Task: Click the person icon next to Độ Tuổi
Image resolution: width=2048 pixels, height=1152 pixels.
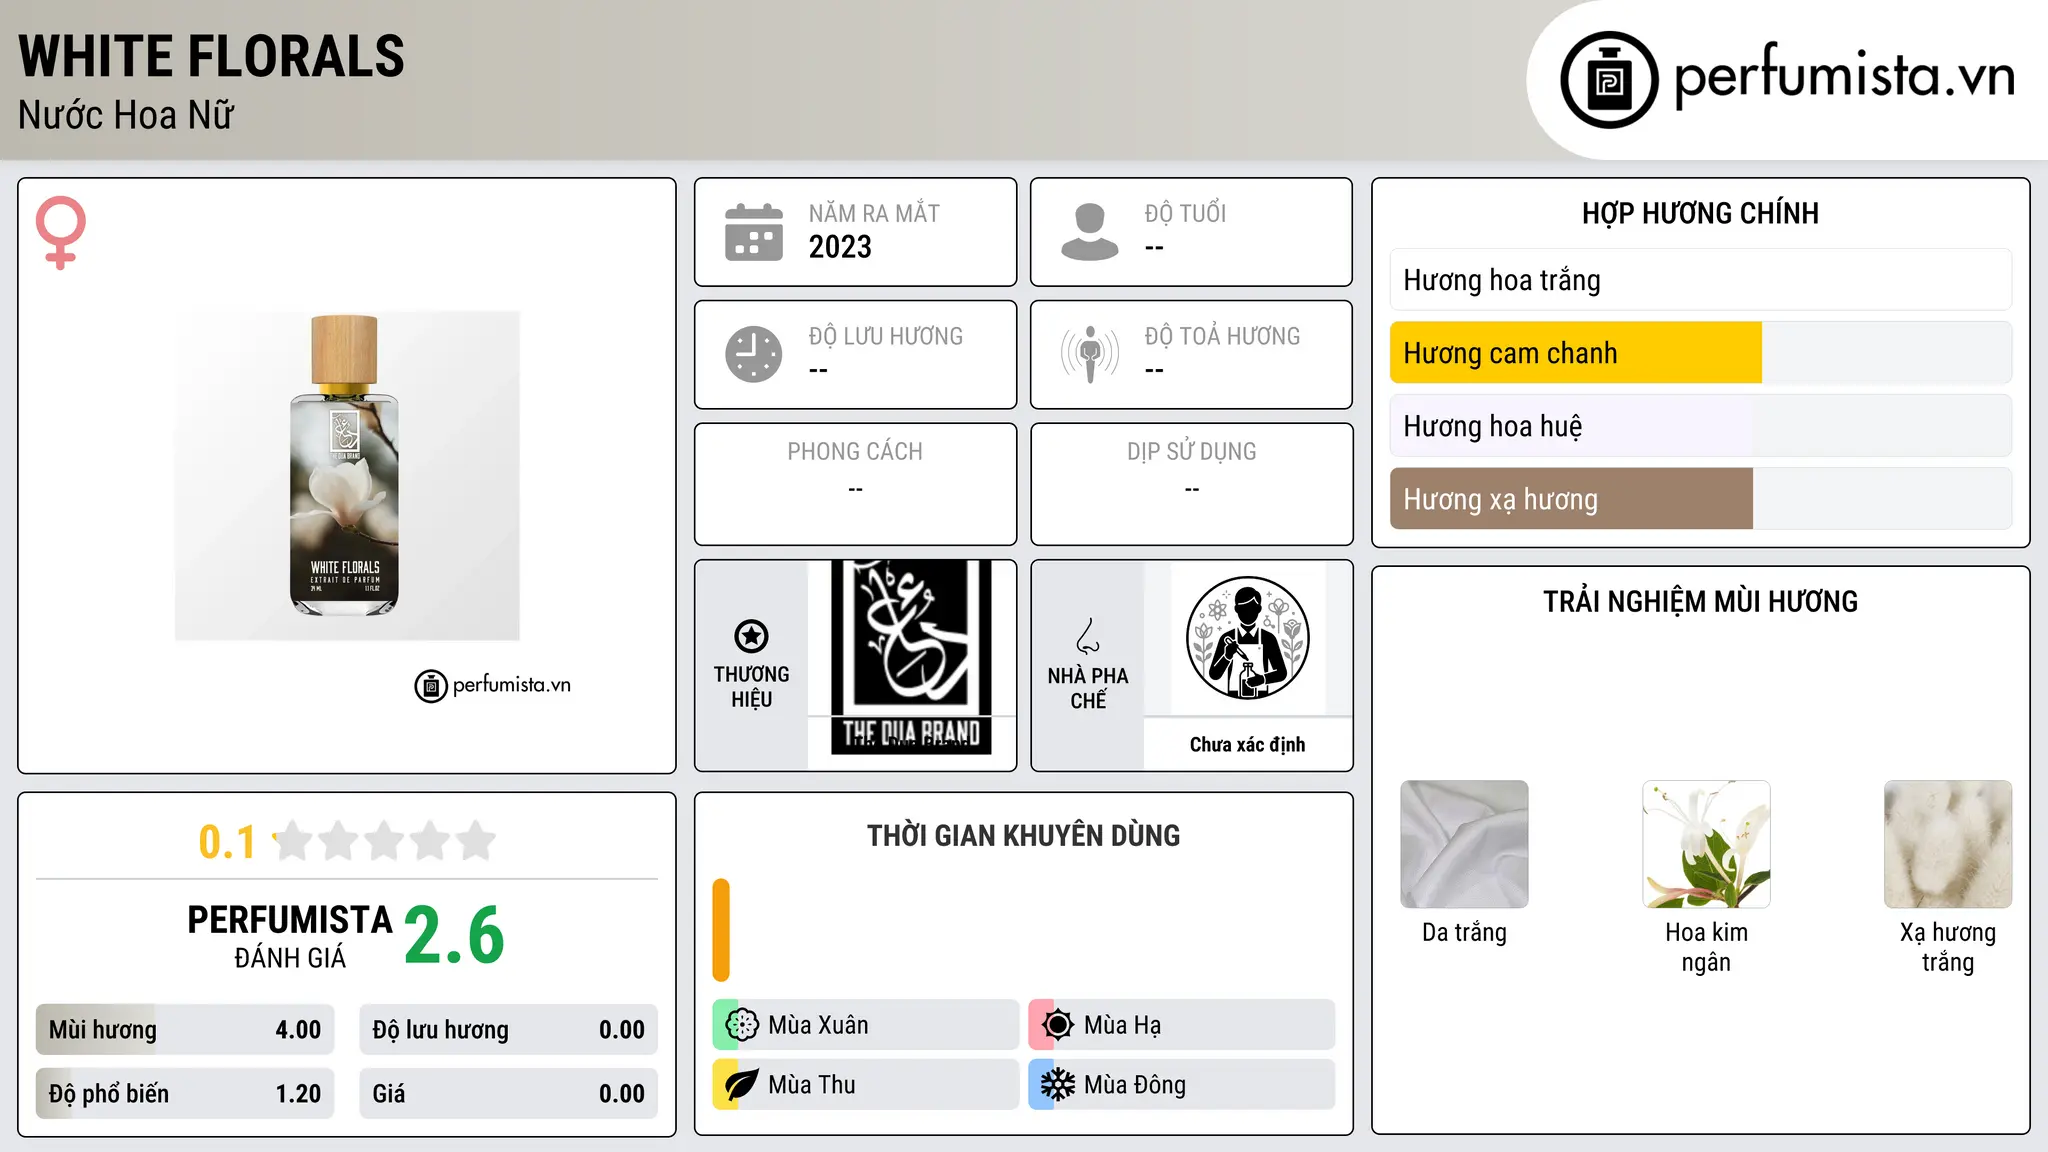Action: coord(1090,232)
